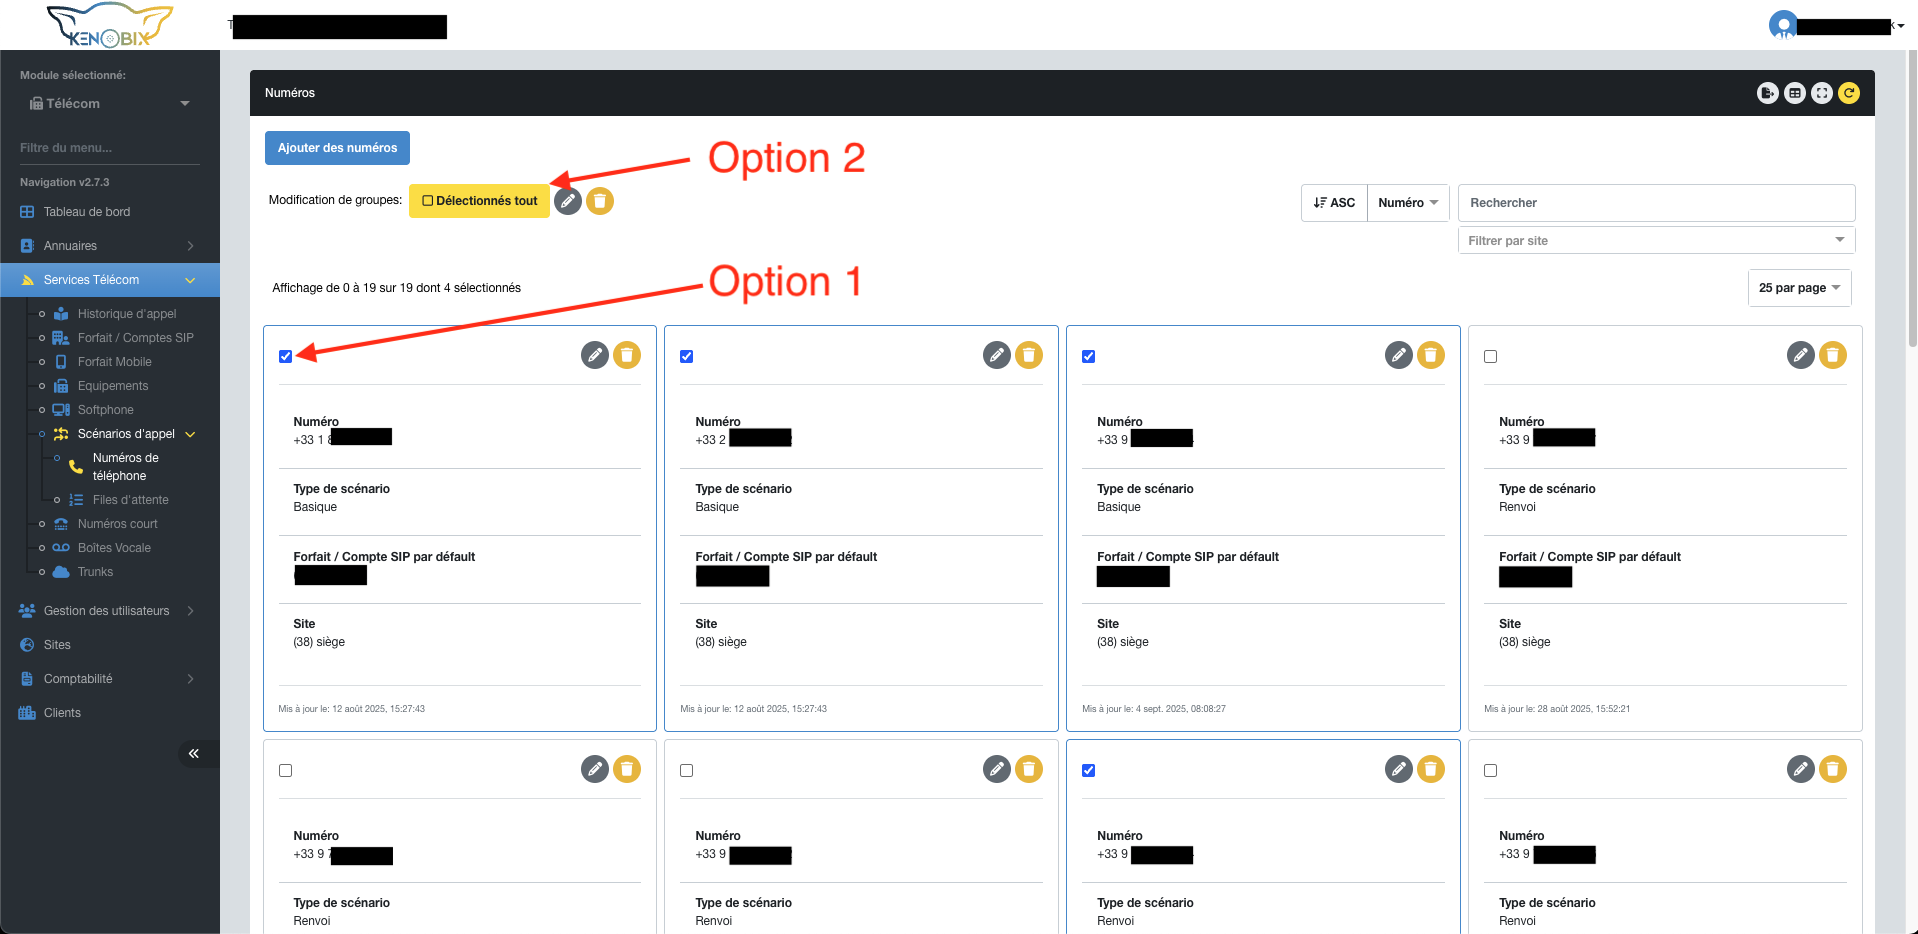Collapse sidebar with double-chevron icon
Viewport: 1918px width, 934px height.
[194, 753]
